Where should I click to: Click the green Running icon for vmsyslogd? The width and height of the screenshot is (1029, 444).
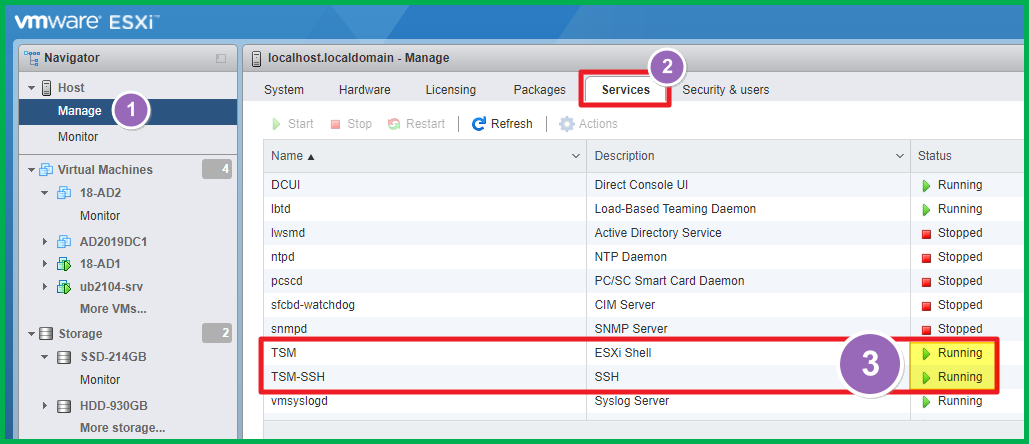(x=927, y=402)
